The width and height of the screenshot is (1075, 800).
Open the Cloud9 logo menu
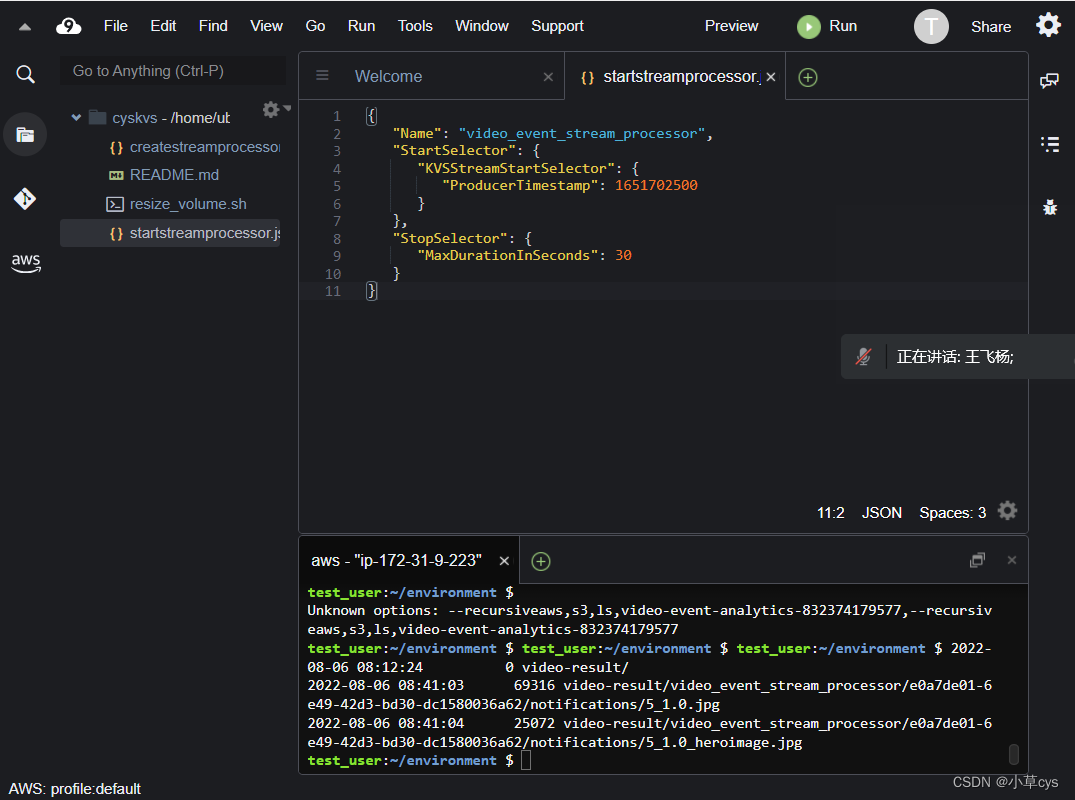tap(69, 26)
